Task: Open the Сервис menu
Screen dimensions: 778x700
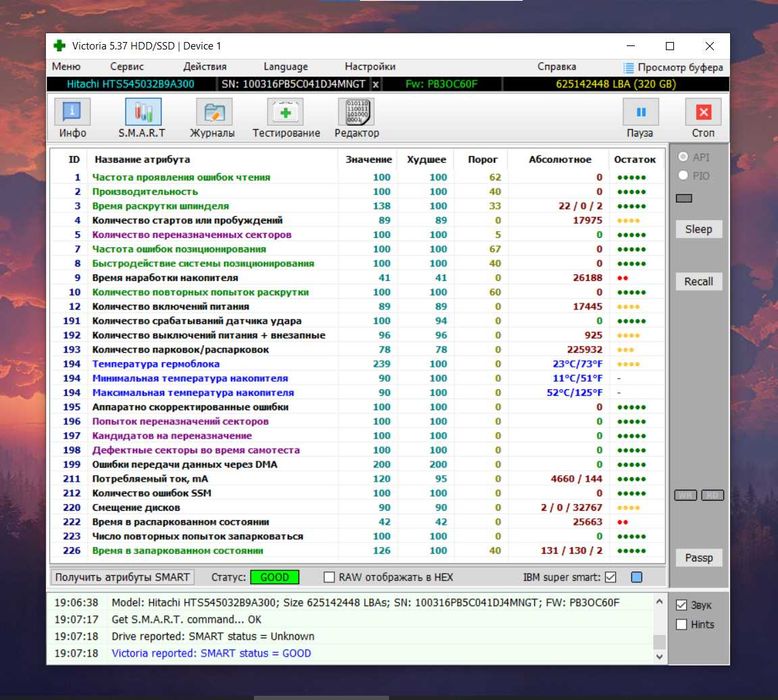Action: click(x=127, y=66)
